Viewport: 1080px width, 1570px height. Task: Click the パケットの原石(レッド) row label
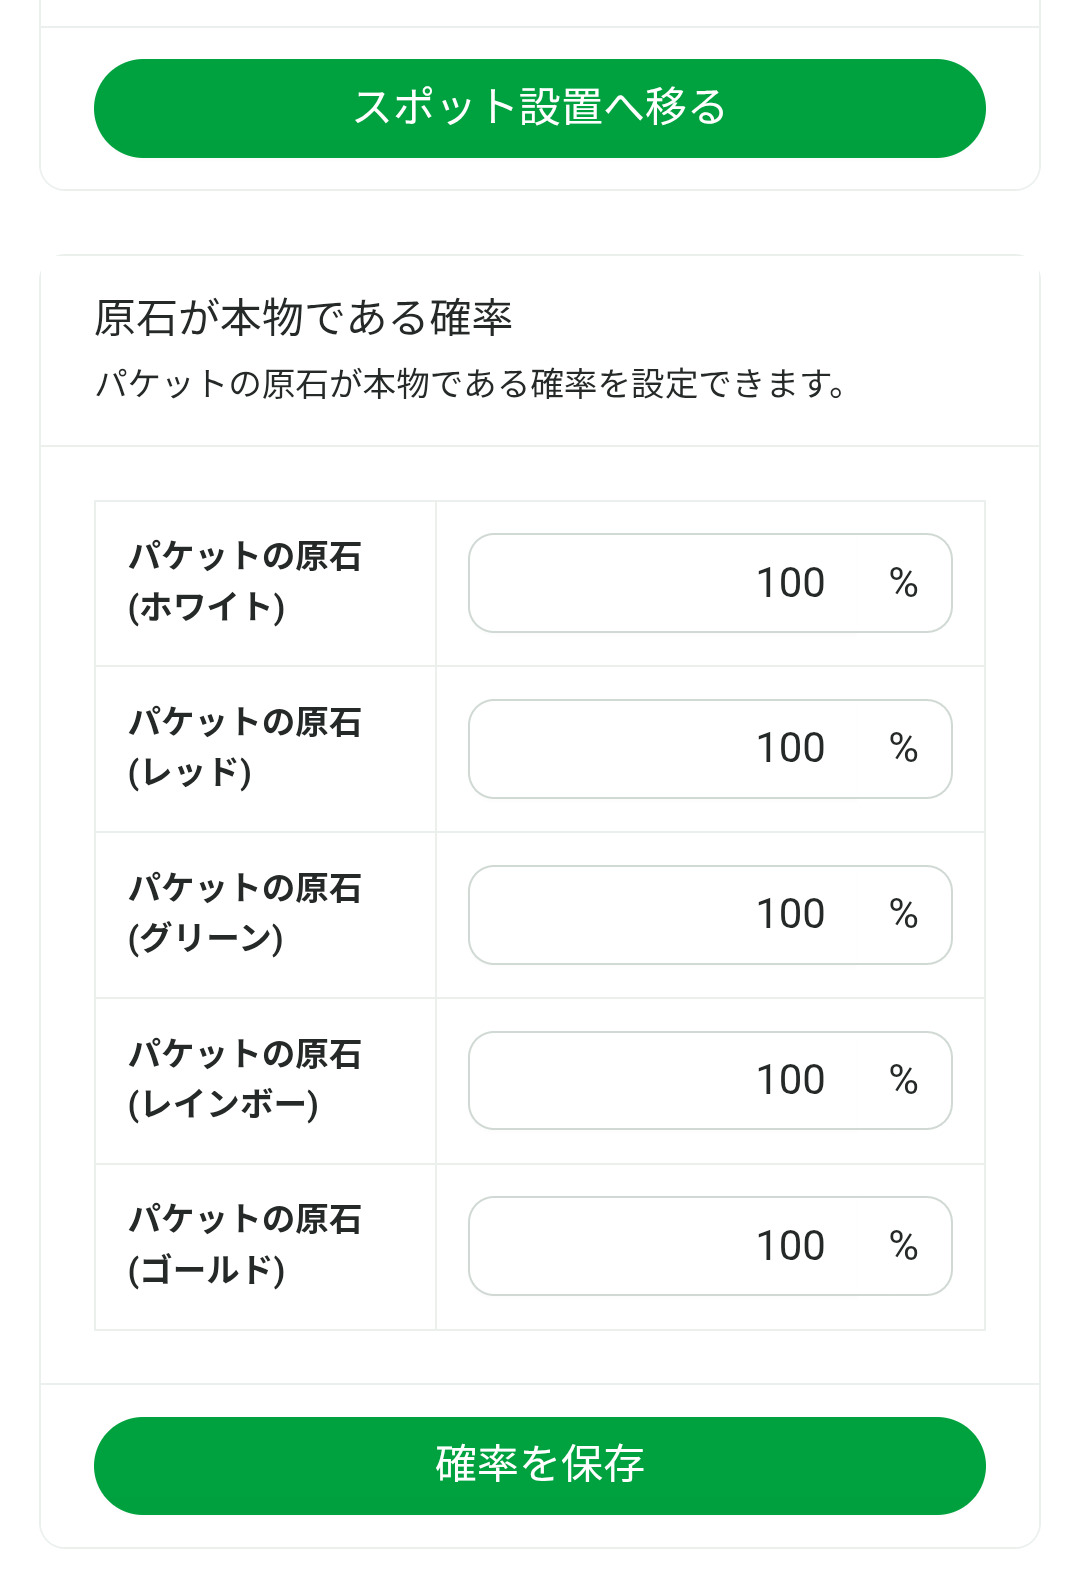tap(245, 747)
